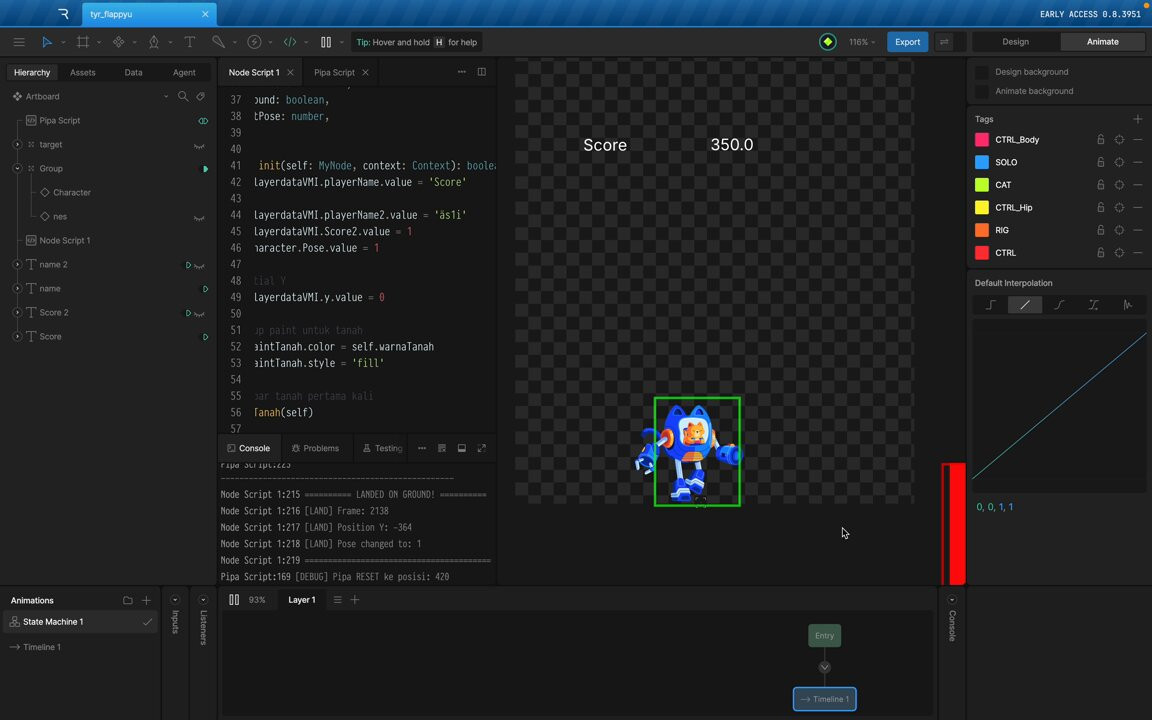Image resolution: width=1152 pixels, height=720 pixels.
Task: Open the 116% zoom level dropdown
Action: point(862,42)
